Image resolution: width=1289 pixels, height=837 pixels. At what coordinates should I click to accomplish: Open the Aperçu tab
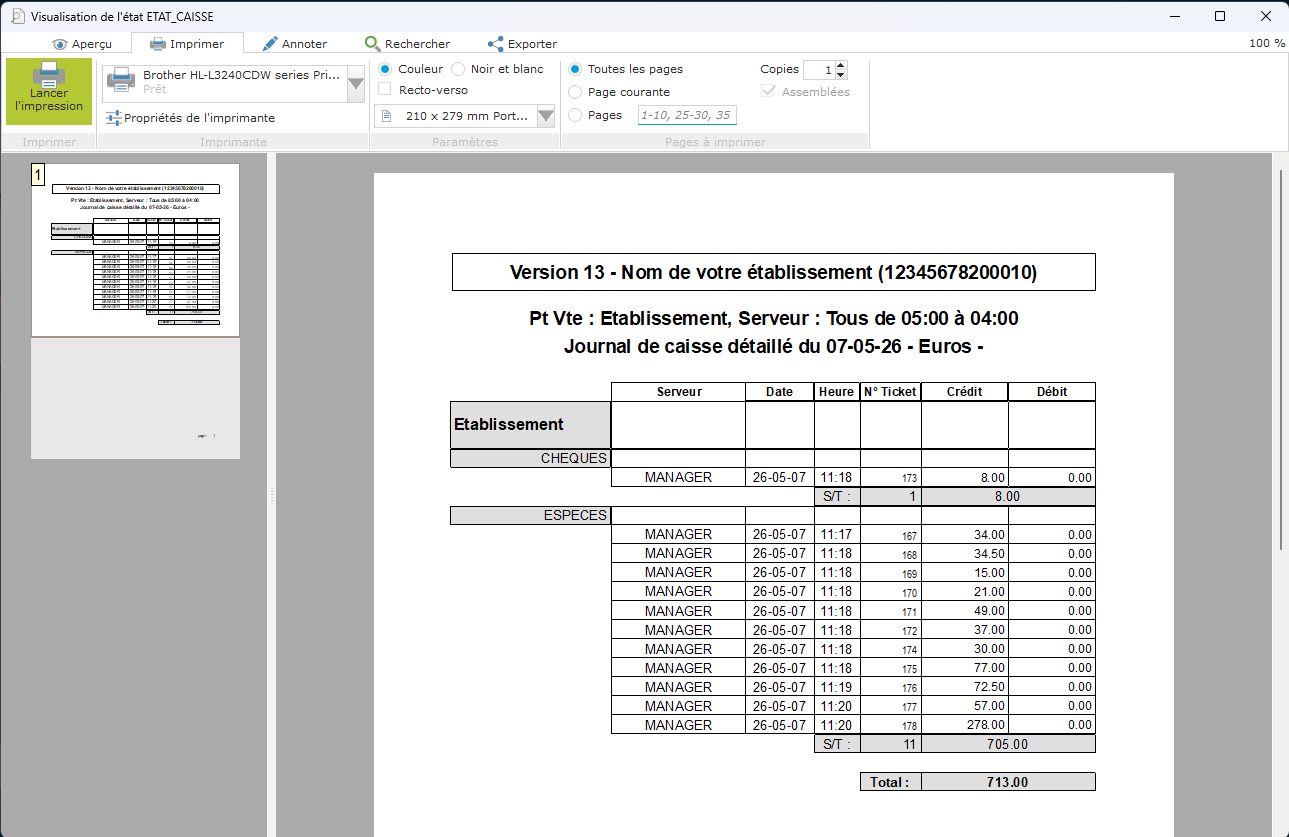(82, 44)
